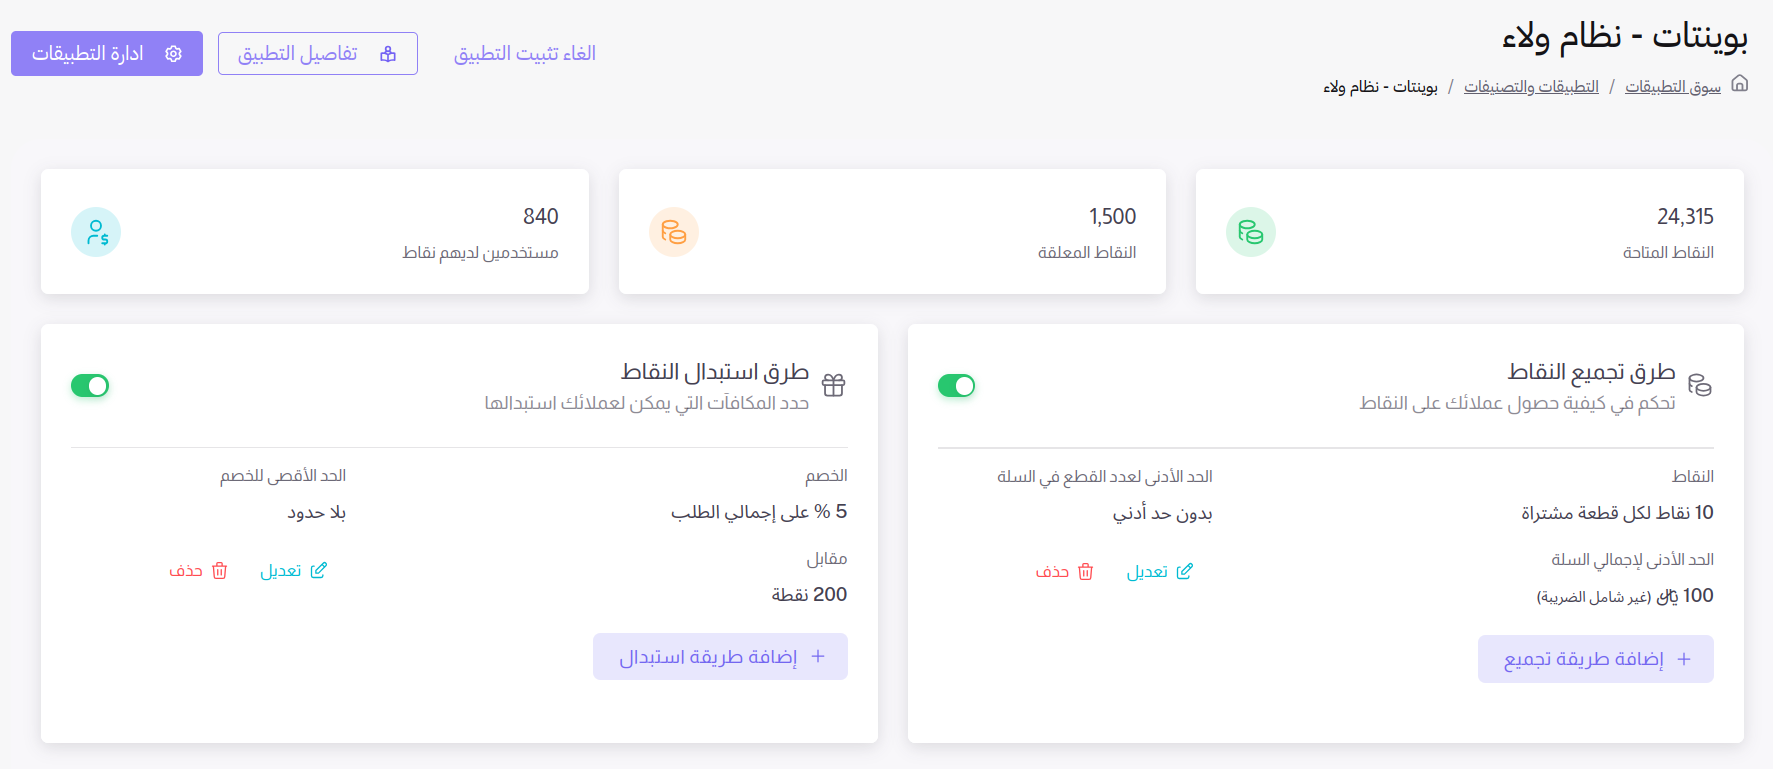Screen dimensions: 1773x769
Task: Click الغاء تثبيت التطبيق to uninstall the app
Action: [x=524, y=54]
